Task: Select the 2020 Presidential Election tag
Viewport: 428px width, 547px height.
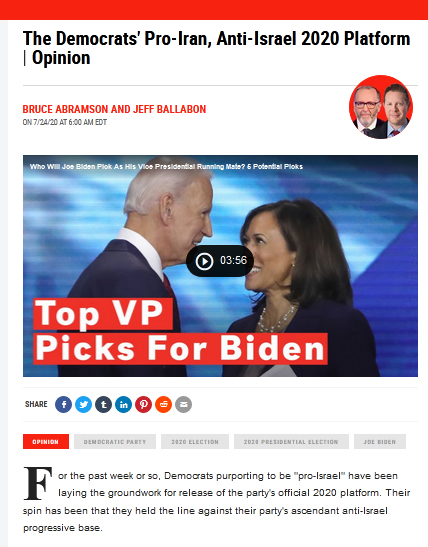Action: point(291,442)
